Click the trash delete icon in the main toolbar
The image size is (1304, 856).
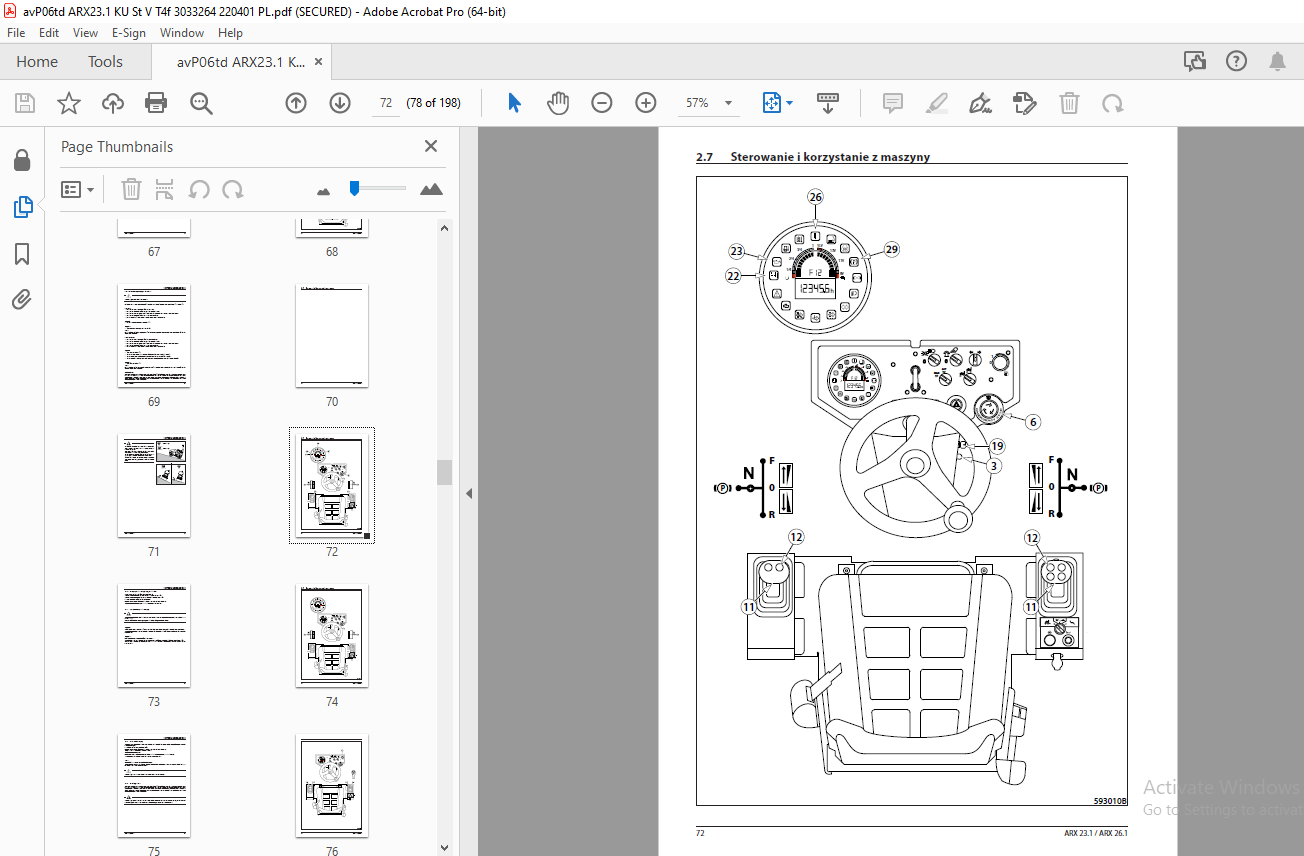pos(1069,103)
